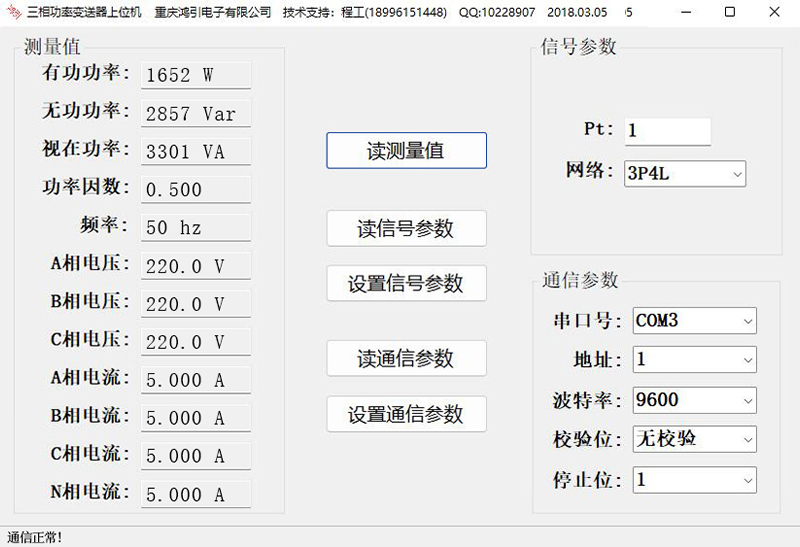Screen dimensions: 800x547
Task: Click the 校验位 label
Action: click(587, 439)
